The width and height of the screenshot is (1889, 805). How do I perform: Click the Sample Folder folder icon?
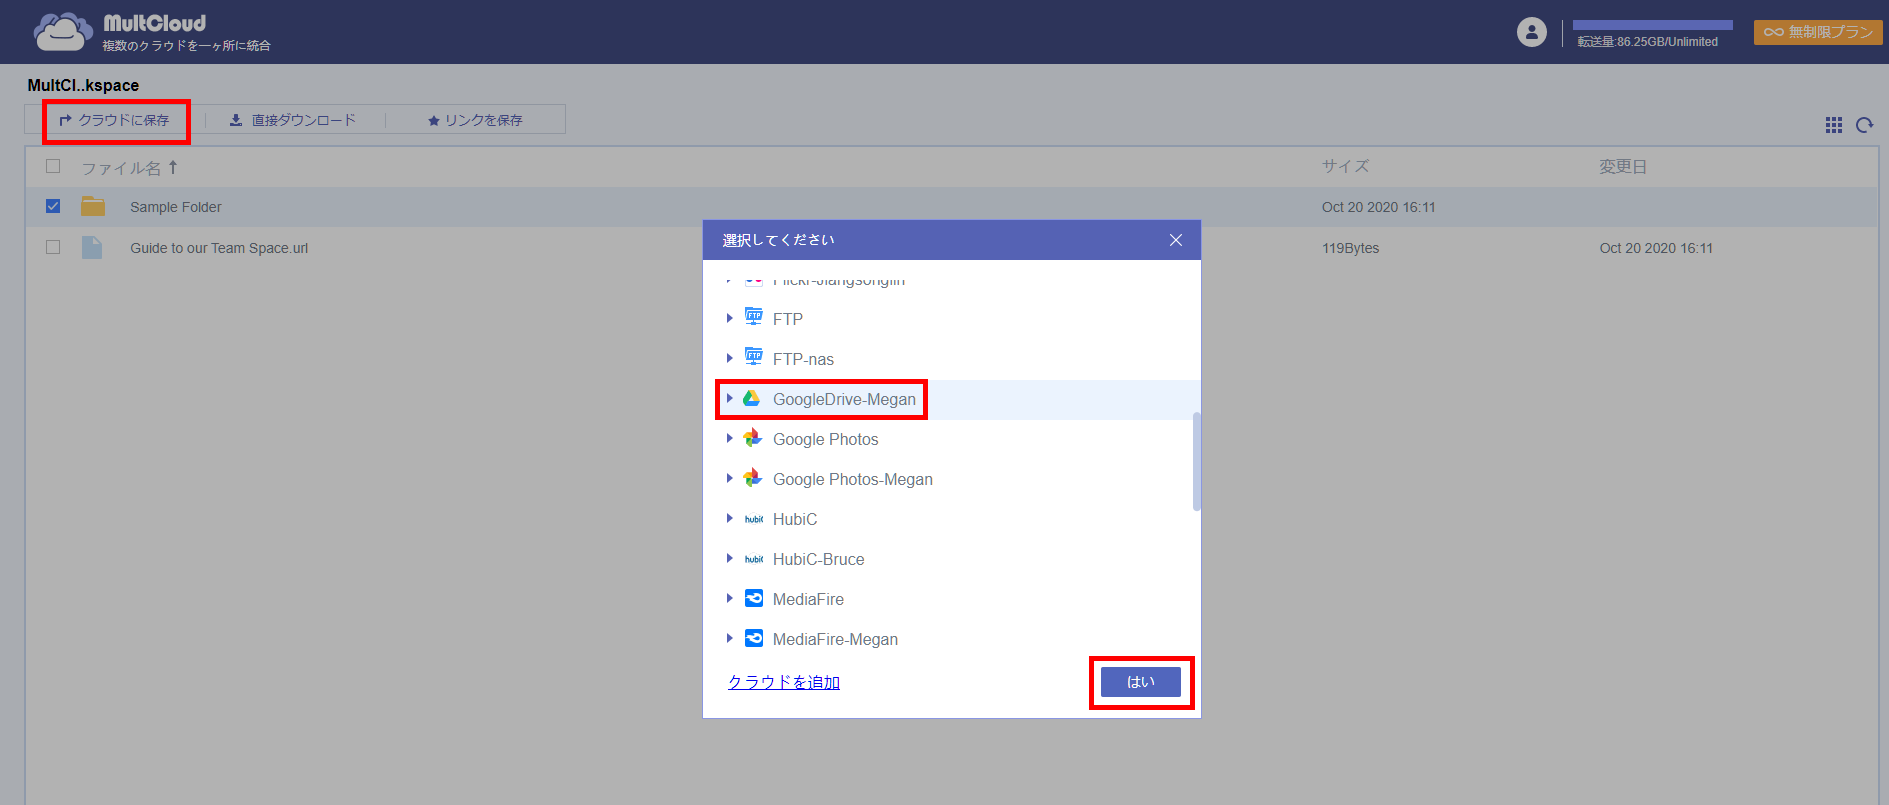tap(93, 206)
